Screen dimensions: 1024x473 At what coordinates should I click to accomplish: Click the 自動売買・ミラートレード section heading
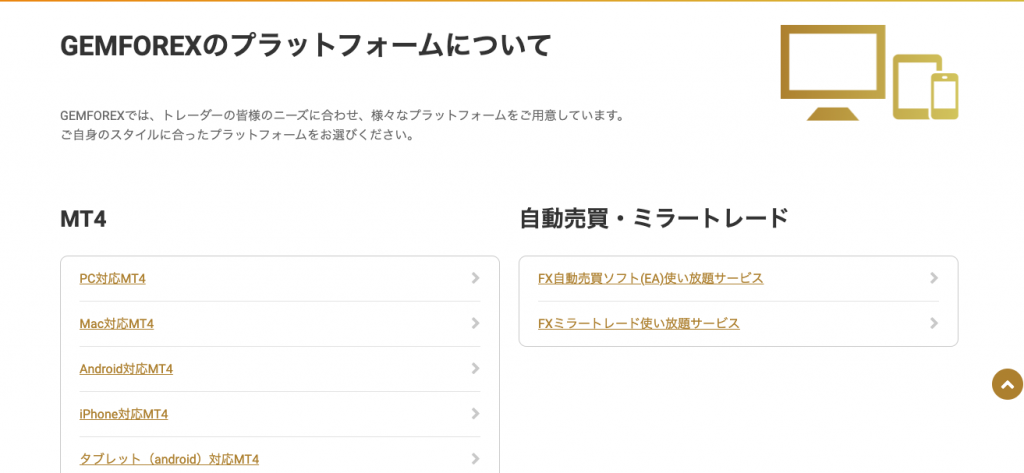653,218
